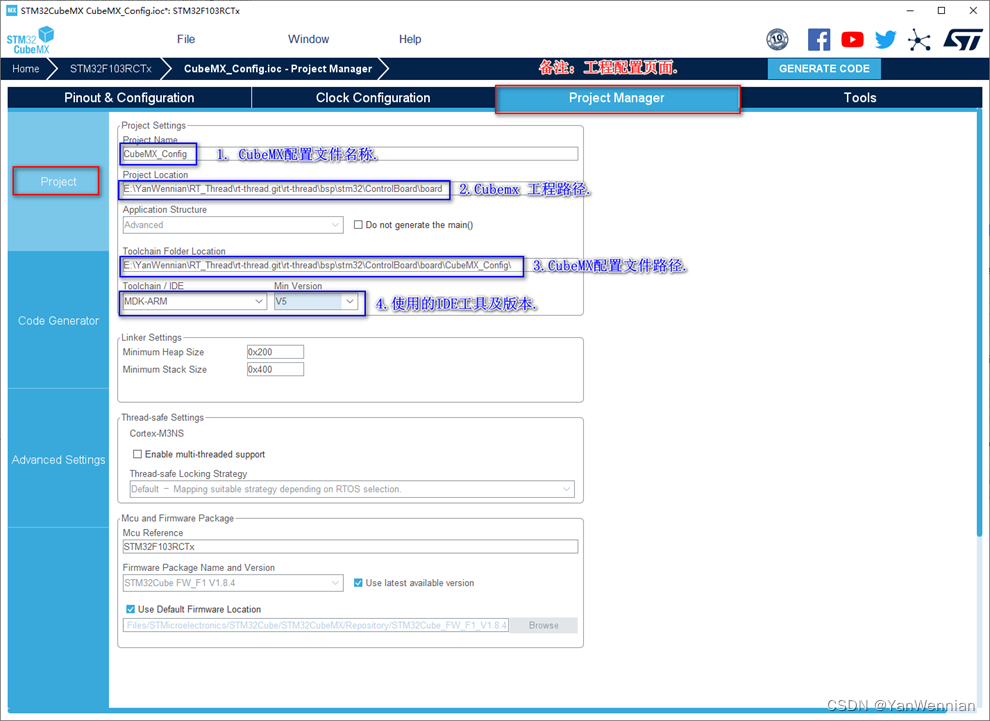This screenshot has width=990, height=721.
Task: Switch to the Tools tab
Action: pyautogui.click(x=860, y=98)
